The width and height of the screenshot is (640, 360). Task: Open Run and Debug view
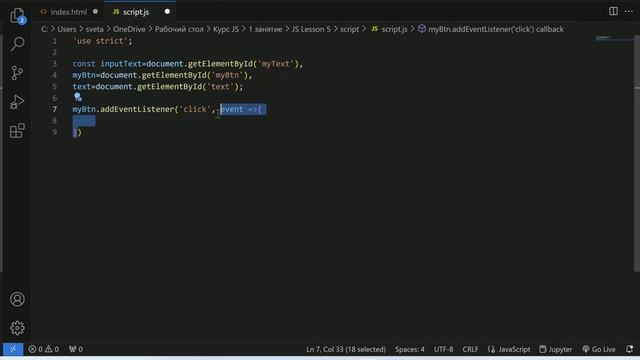click(x=17, y=102)
